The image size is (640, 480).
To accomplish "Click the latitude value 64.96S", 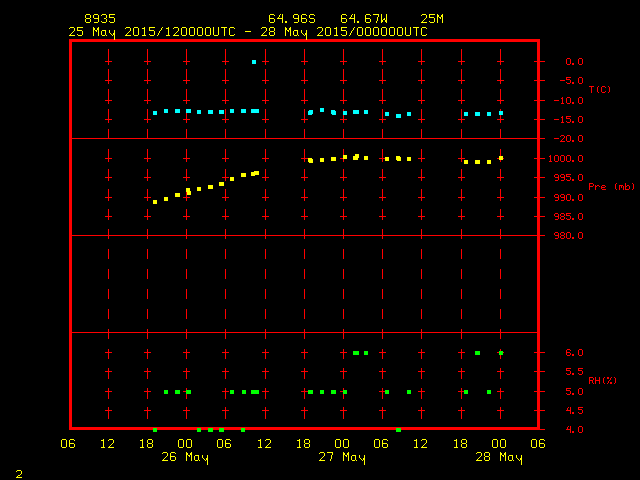I will pos(291,19).
